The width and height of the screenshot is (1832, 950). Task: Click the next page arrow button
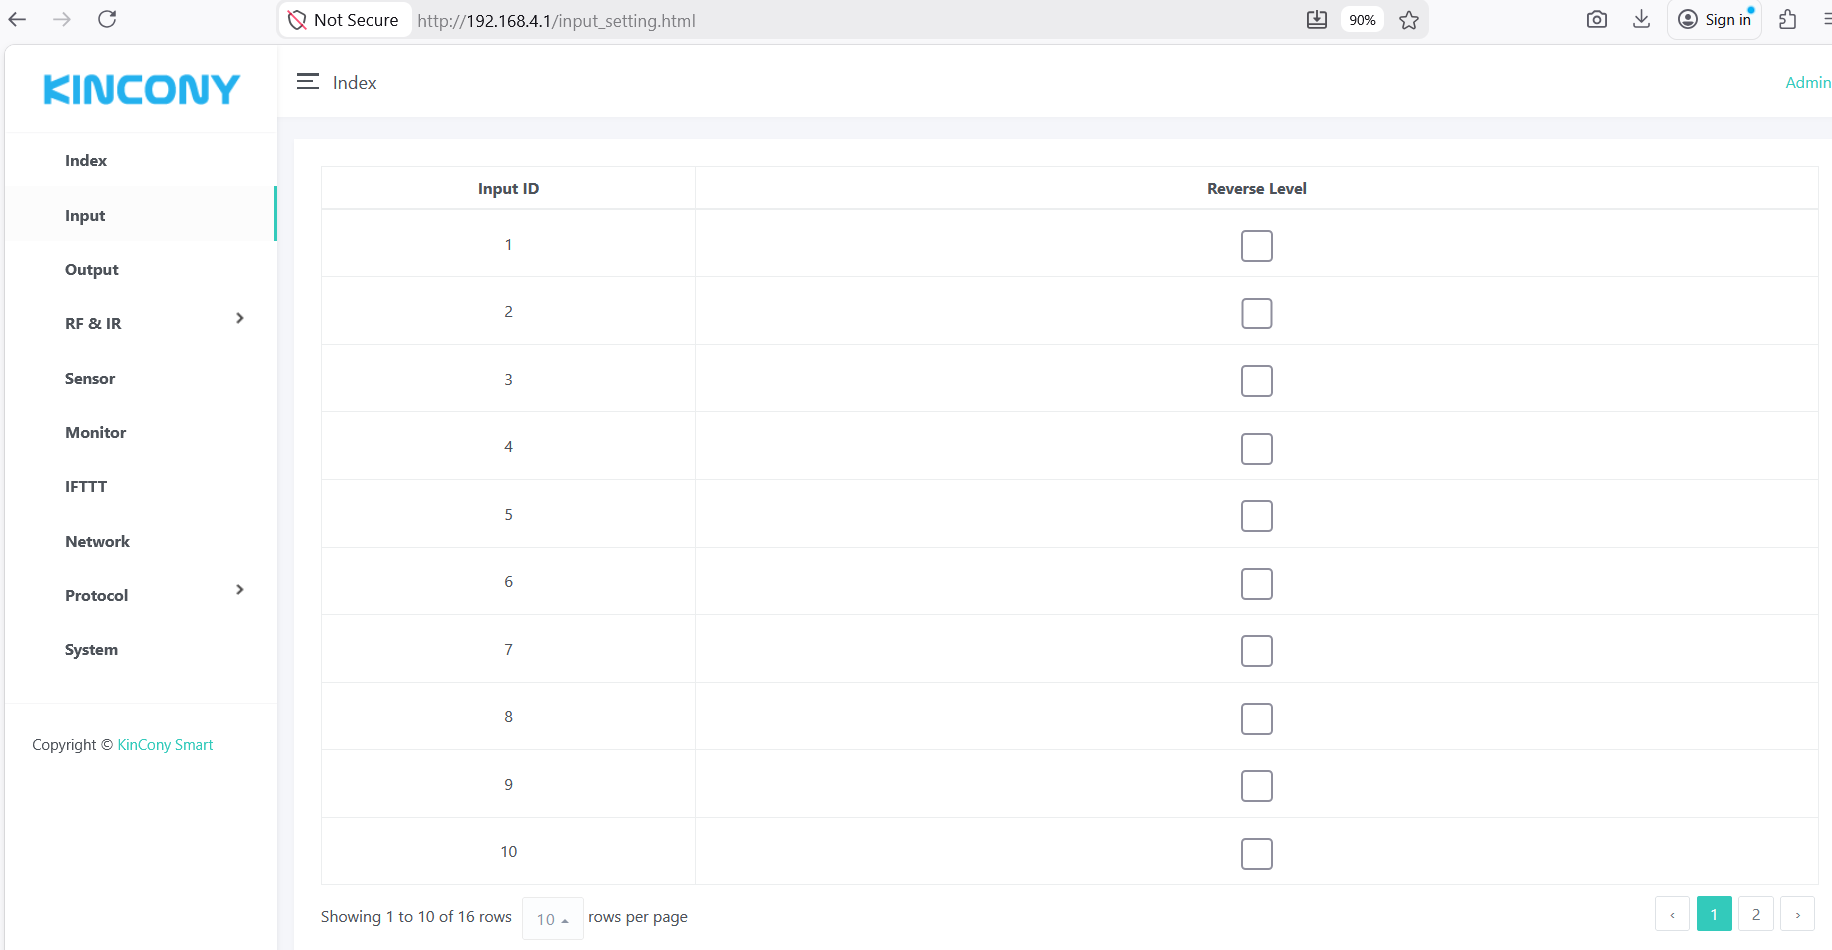click(x=1797, y=914)
